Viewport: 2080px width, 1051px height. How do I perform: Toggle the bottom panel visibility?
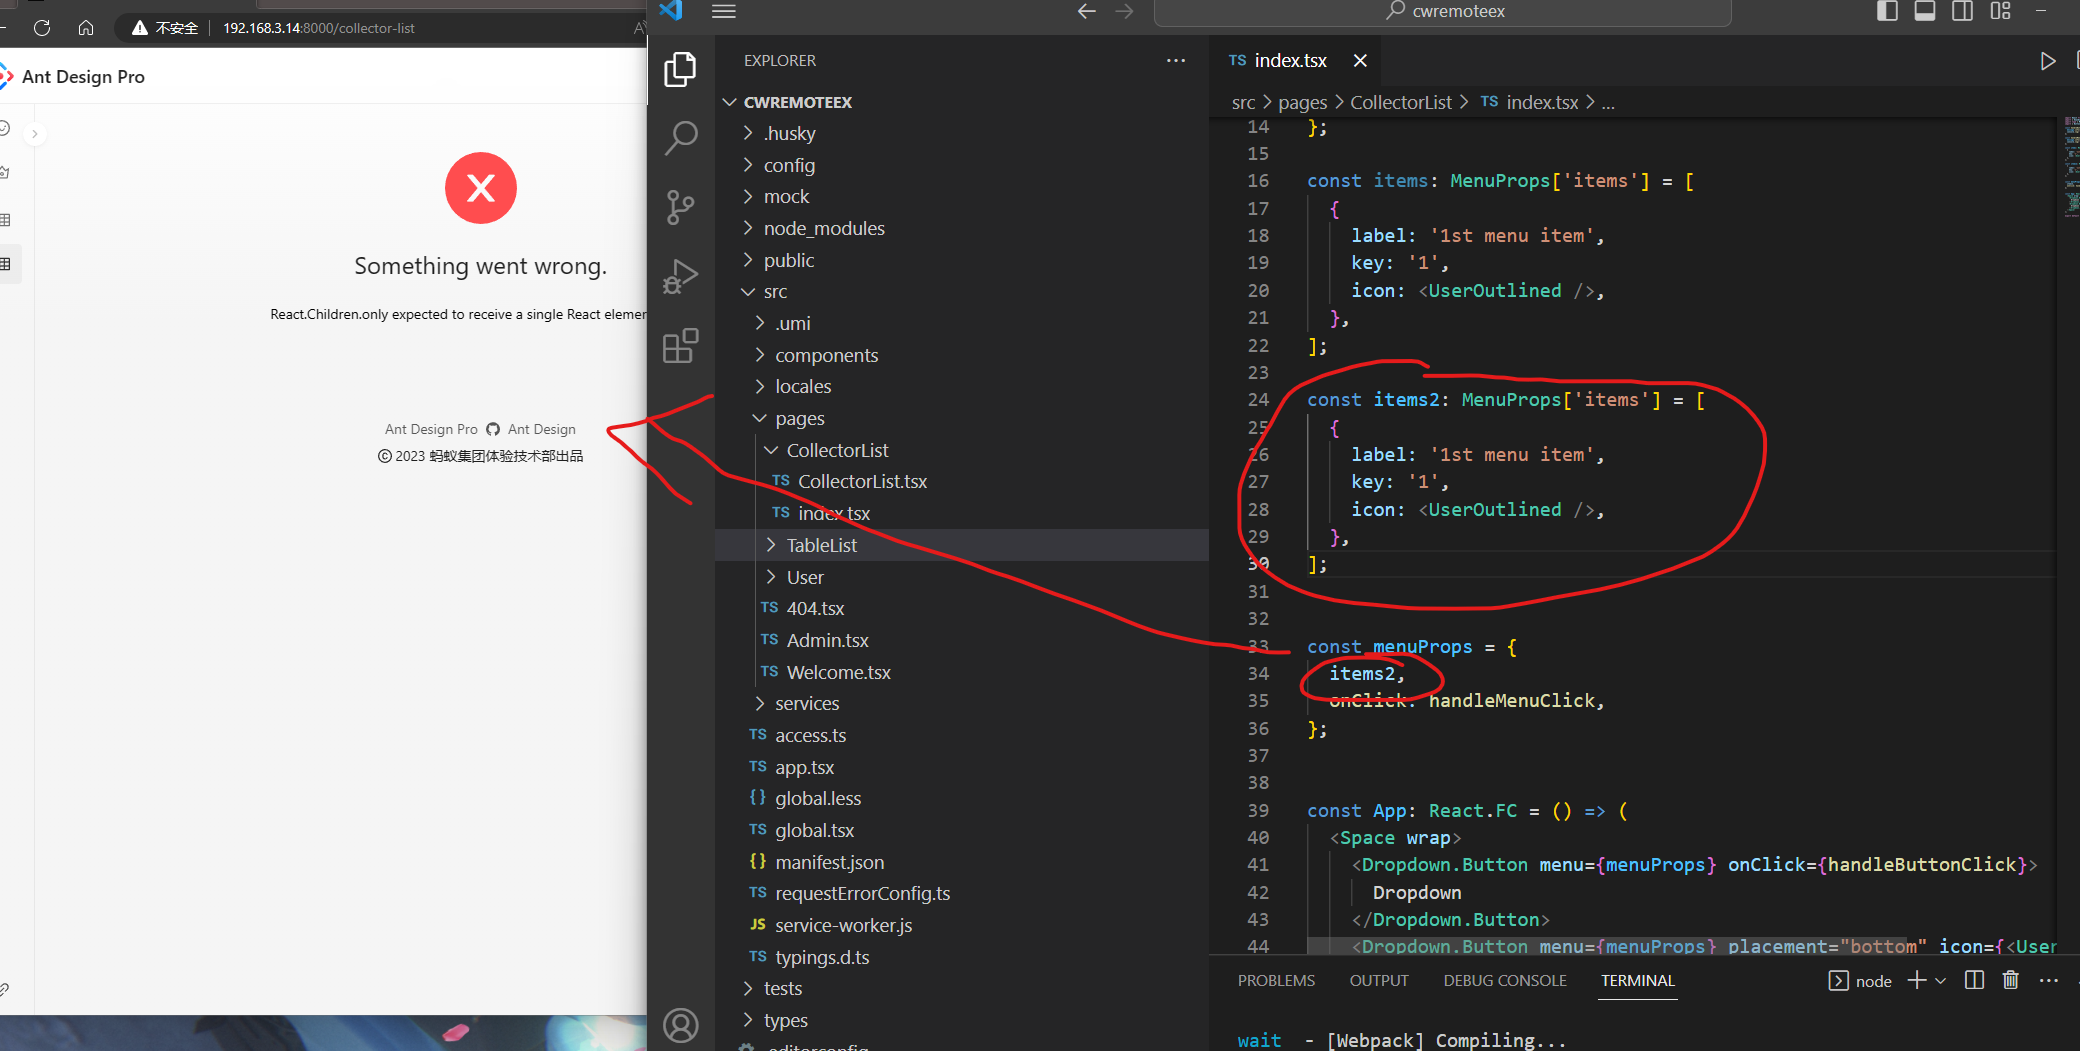pyautogui.click(x=1925, y=11)
